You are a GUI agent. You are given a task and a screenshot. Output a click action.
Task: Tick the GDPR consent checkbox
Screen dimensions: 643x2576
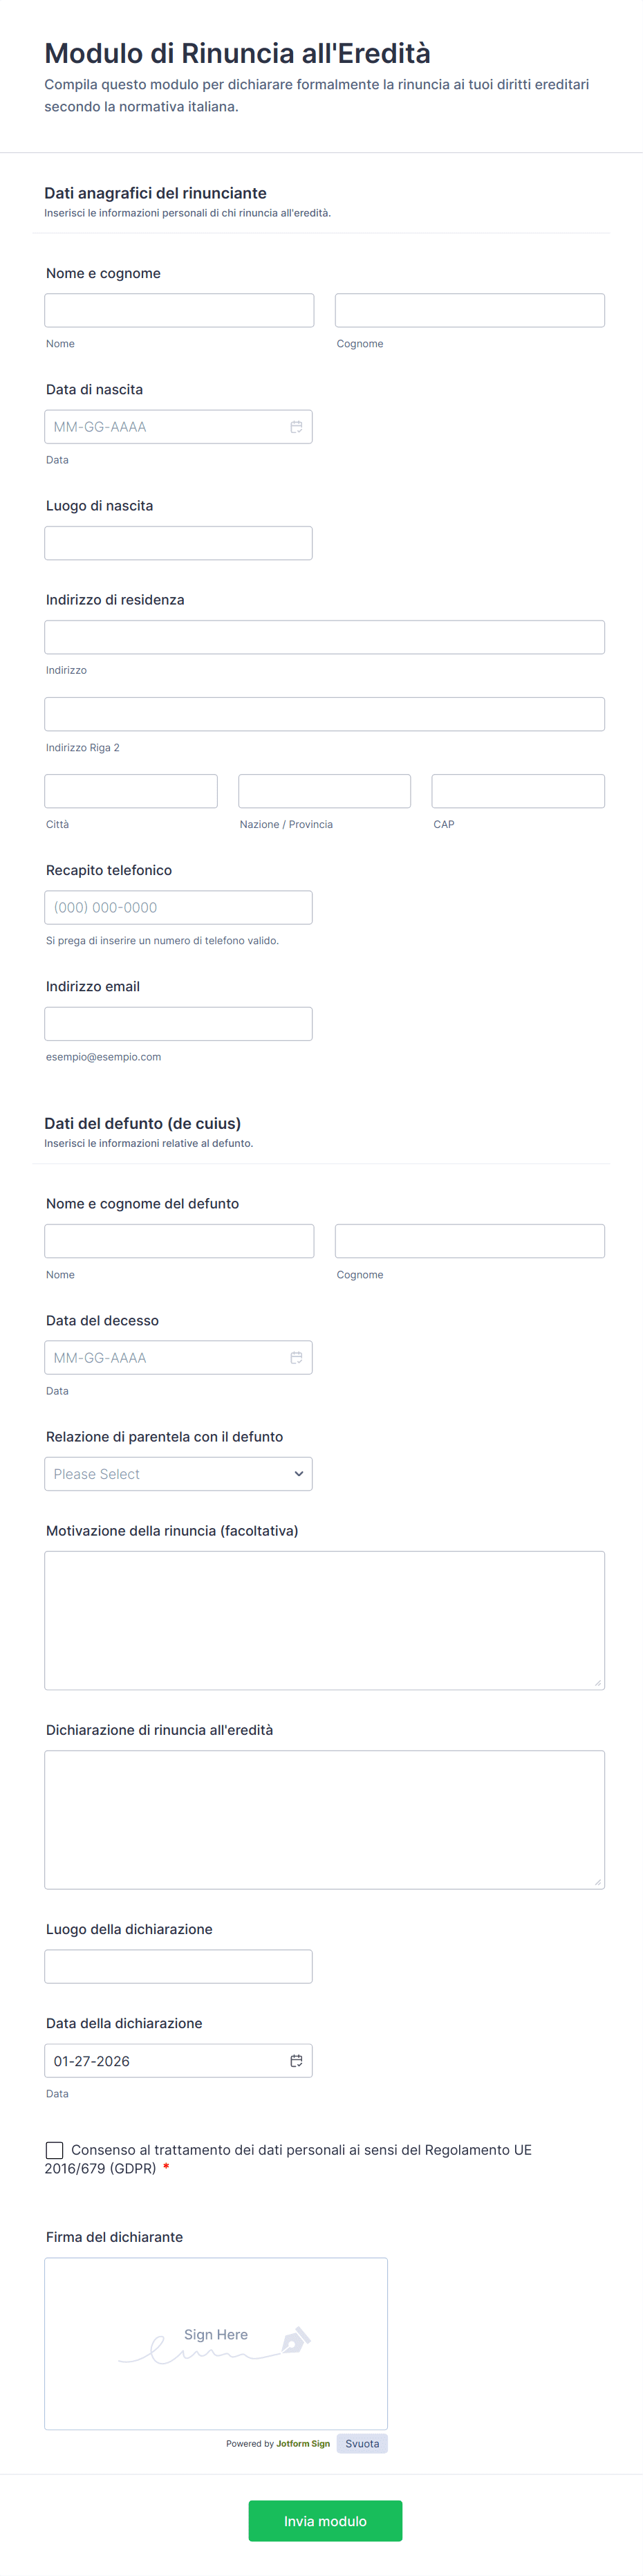[x=55, y=2149]
